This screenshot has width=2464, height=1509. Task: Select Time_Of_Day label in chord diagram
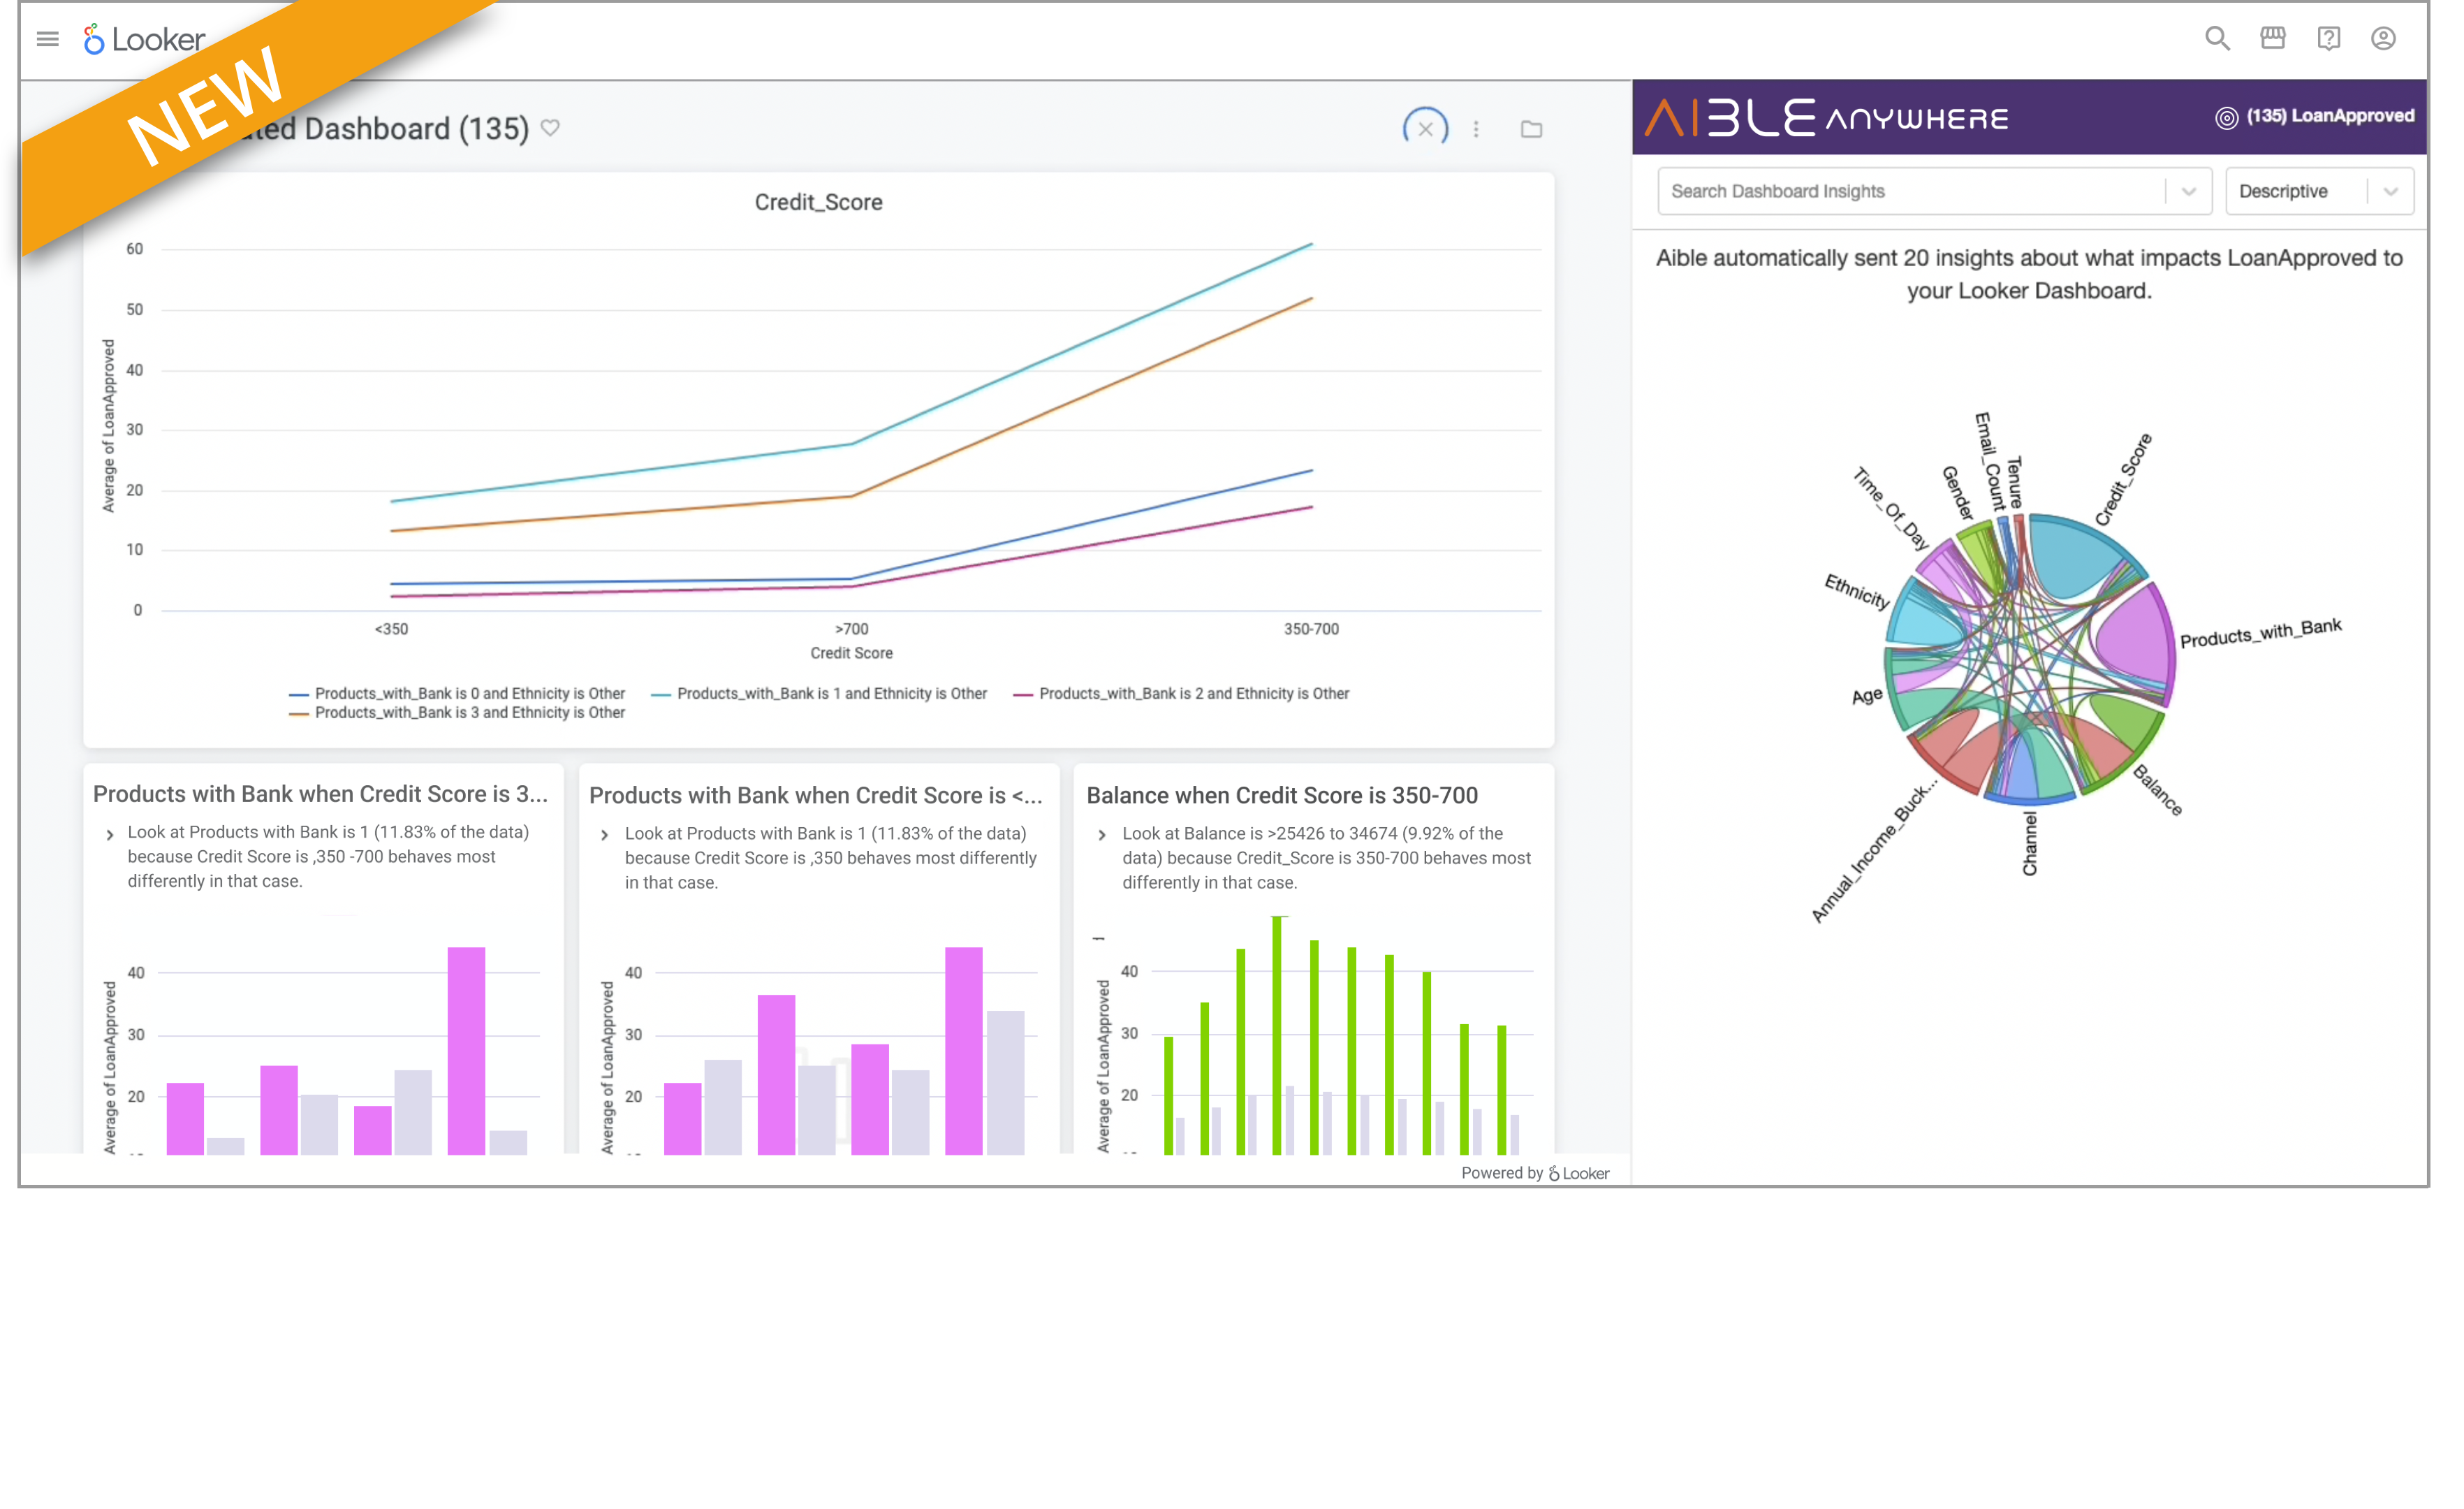click(1890, 508)
